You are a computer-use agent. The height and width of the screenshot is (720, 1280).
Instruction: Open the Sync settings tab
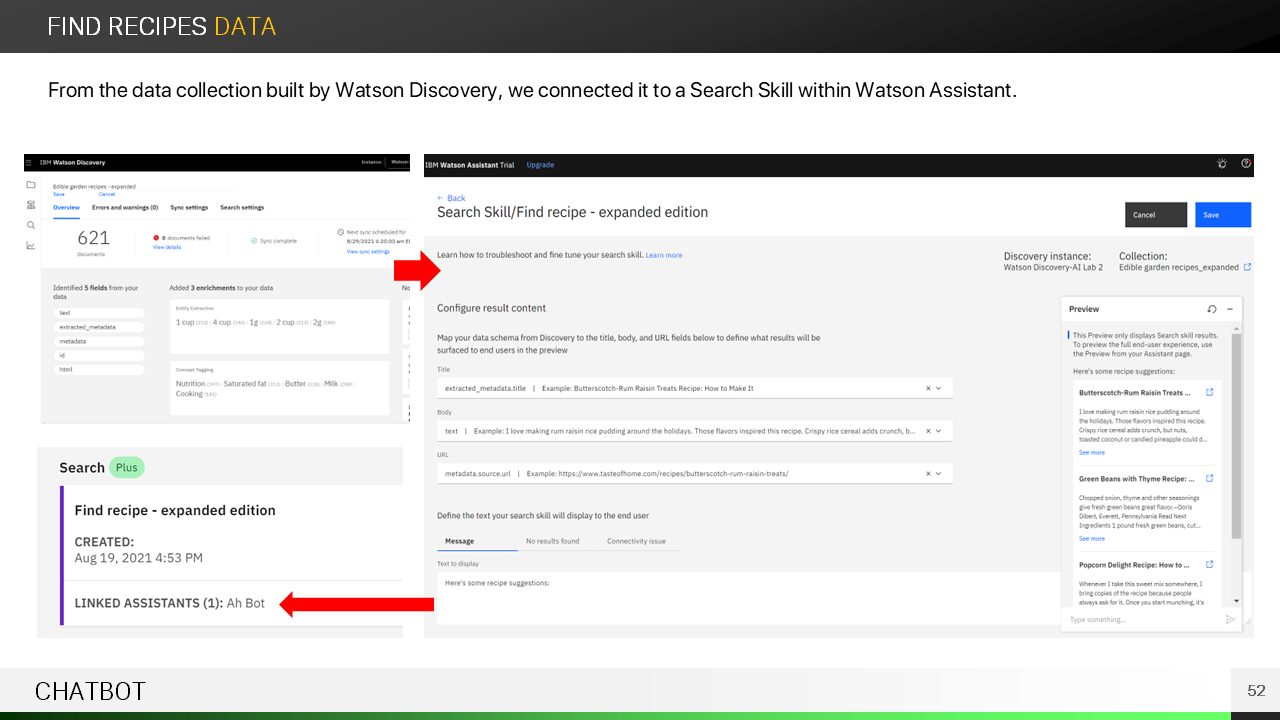pos(189,207)
